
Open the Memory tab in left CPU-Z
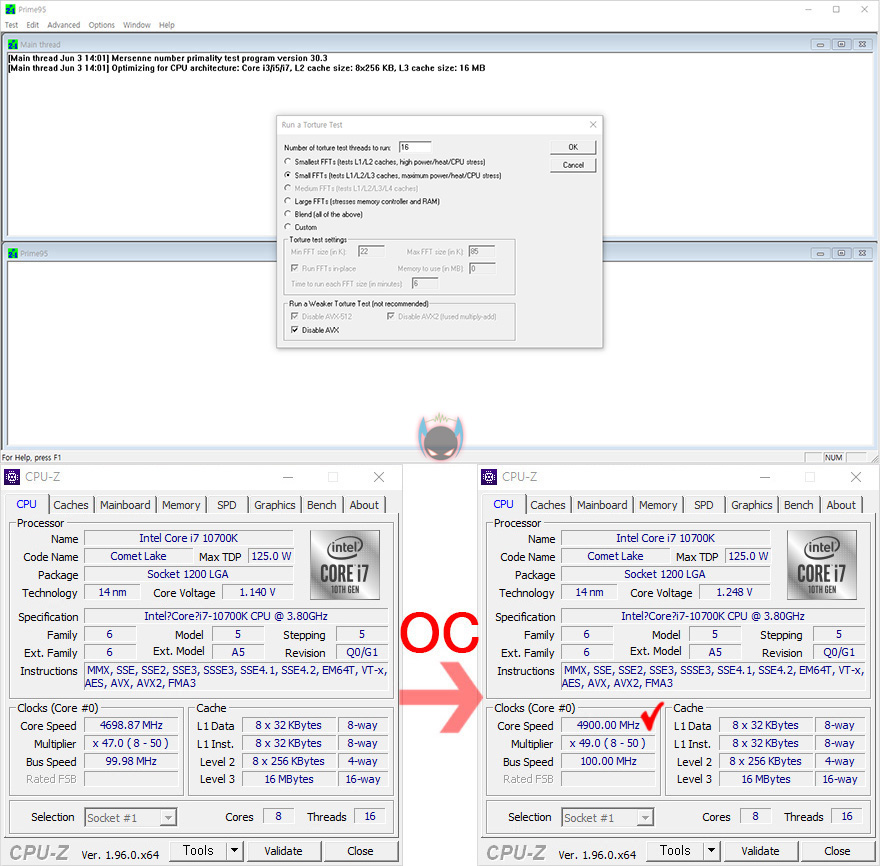(181, 505)
